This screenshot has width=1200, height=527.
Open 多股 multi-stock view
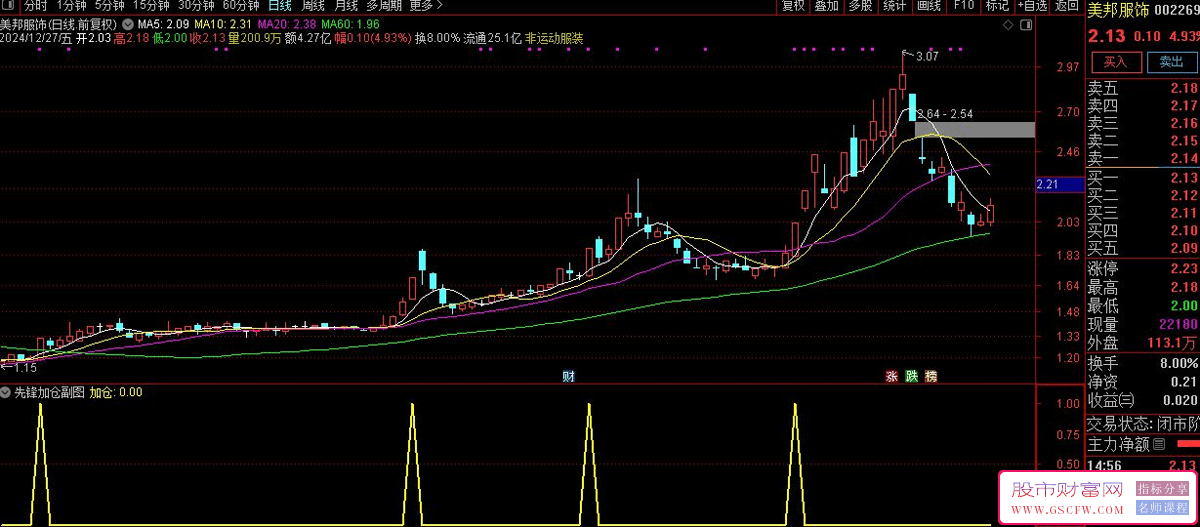tap(860, 6)
